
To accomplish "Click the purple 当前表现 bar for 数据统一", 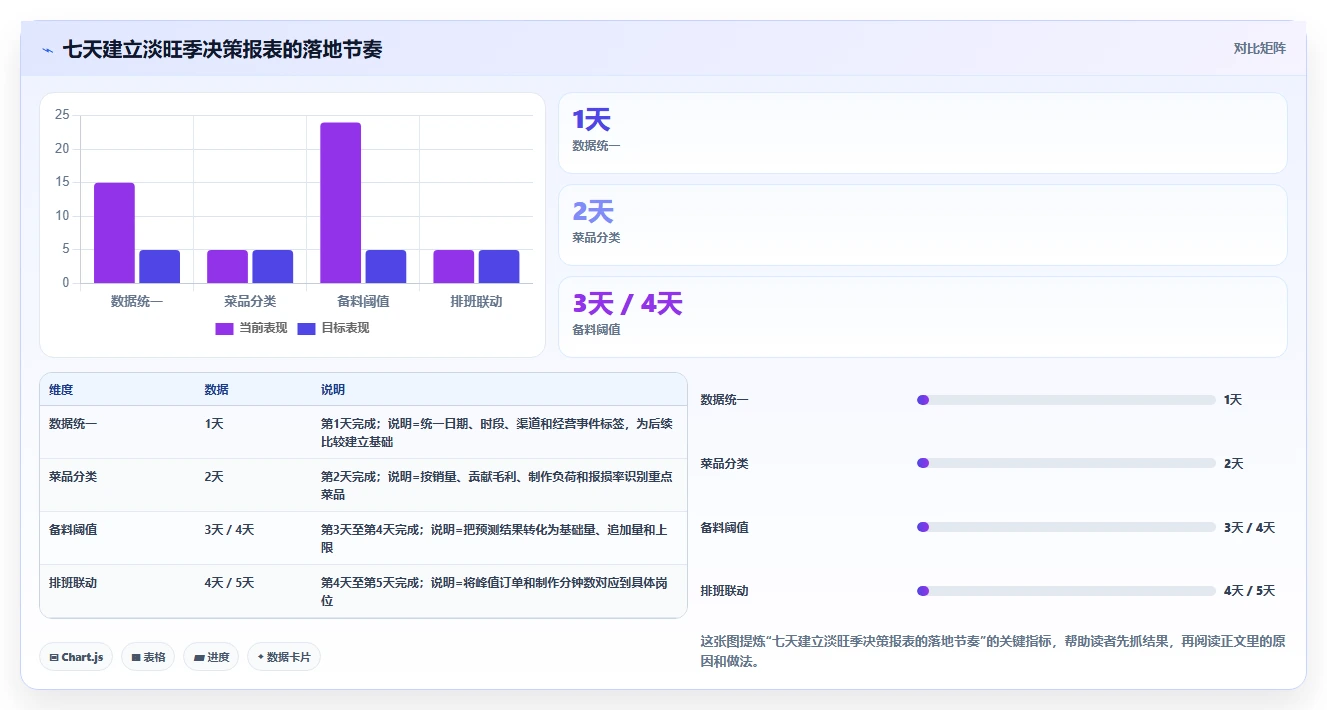I will point(114,233).
